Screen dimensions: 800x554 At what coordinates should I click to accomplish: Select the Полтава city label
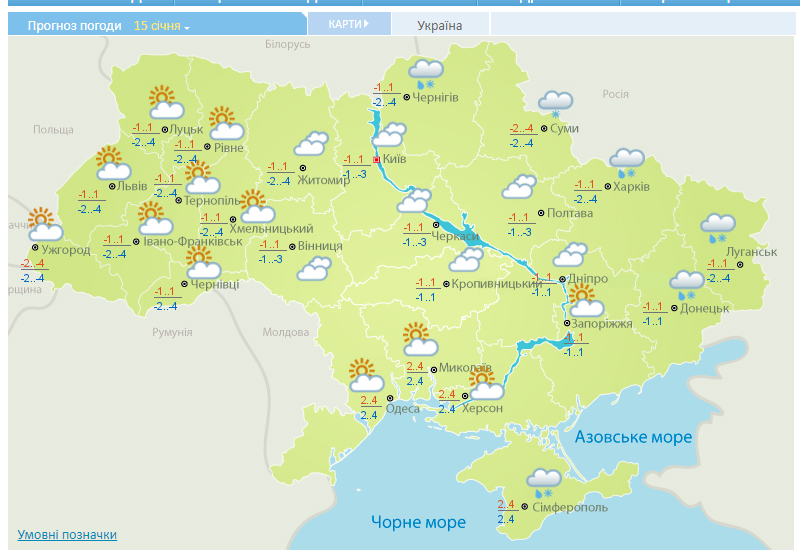(570, 213)
